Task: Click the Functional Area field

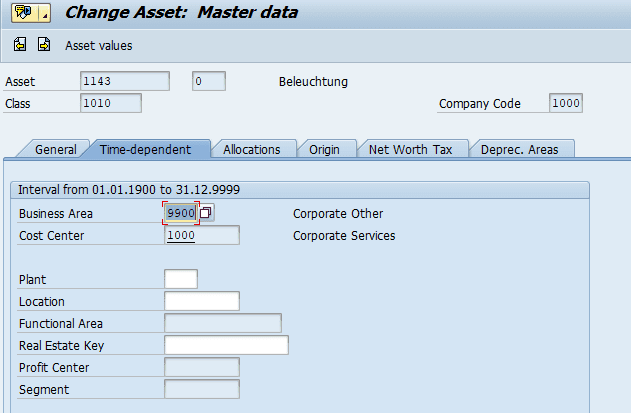Action: 222,323
